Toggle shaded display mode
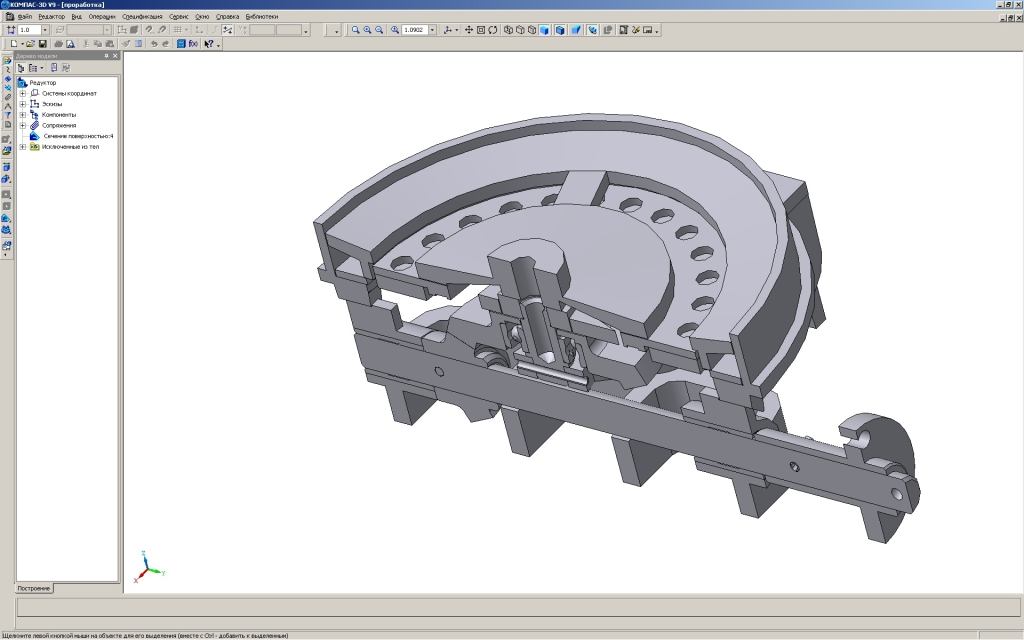This screenshot has width=1024, height=640. click(544, 30)
